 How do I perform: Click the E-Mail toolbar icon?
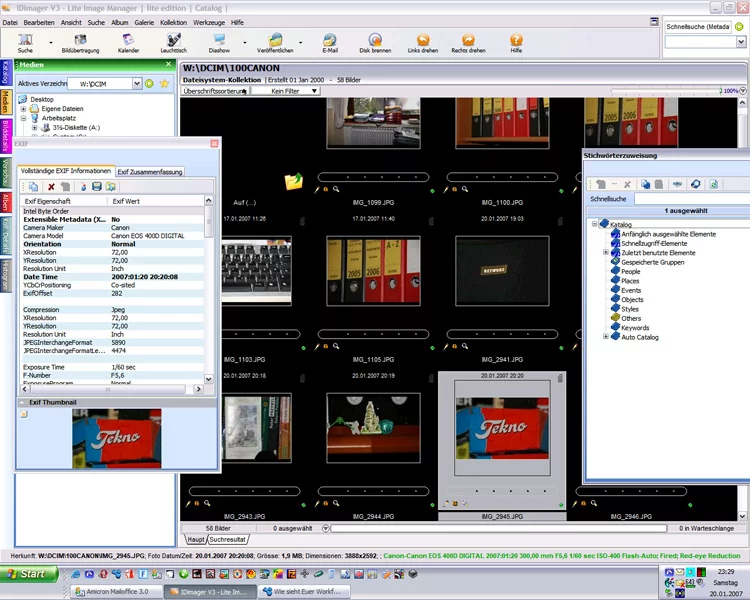[330, 43]
